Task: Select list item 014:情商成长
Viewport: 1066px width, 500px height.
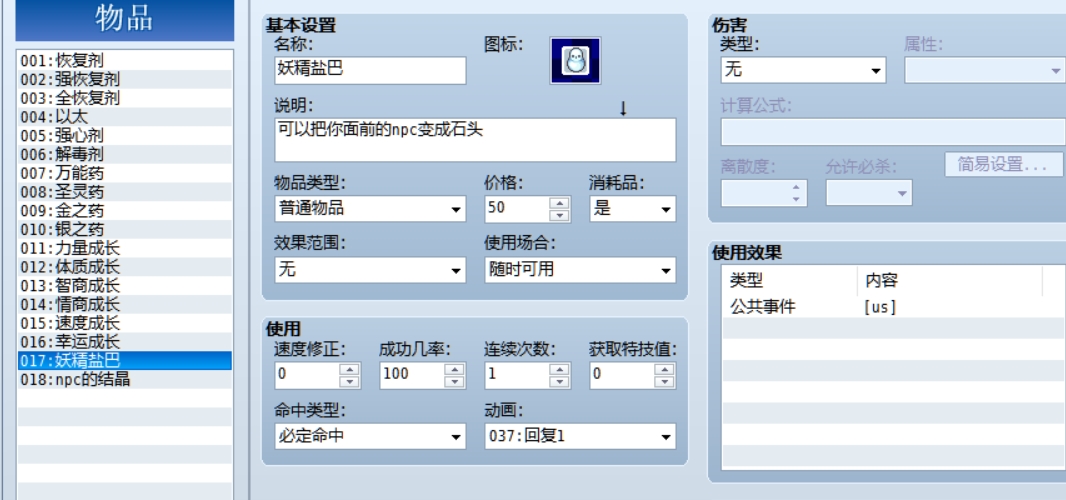Action: click(124, 304)
